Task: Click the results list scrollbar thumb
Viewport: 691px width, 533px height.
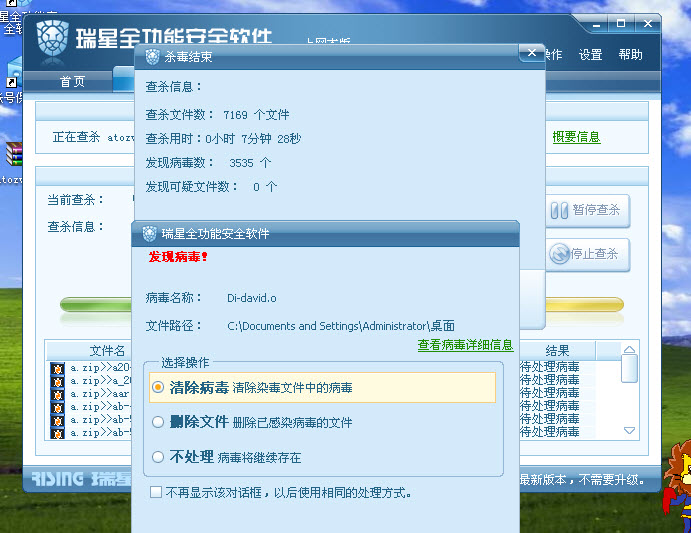Action: coord(629,368)
